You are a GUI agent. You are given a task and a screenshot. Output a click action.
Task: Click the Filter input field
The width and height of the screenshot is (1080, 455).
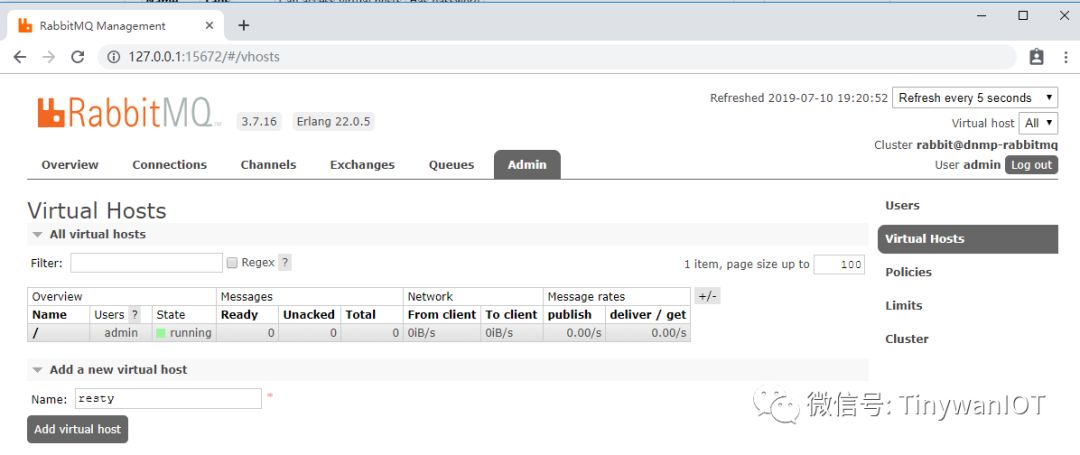pos(146,263)
